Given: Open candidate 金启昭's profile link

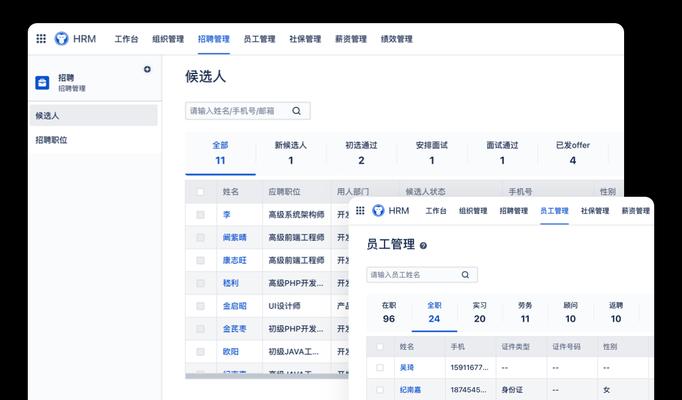Looking at the screenshot, I should (x=234, y=306).
